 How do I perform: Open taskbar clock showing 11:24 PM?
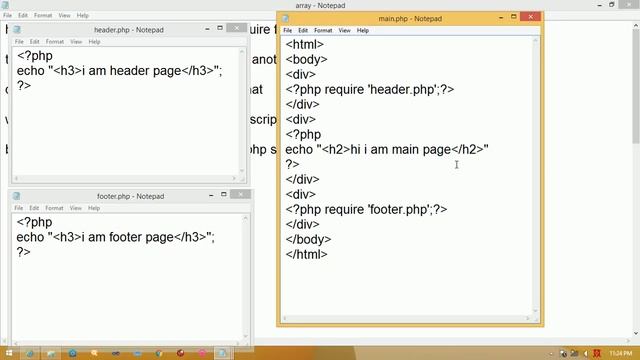click(x=621, y=353)
